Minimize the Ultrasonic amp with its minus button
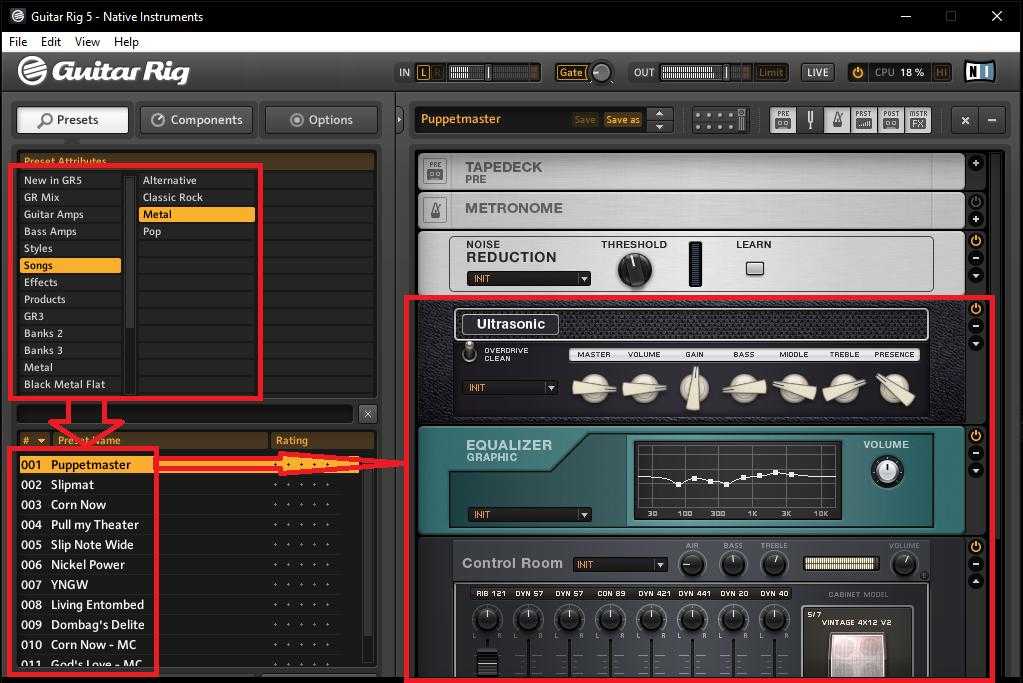Viewport: 1023px width, 683px height. point(975,326)
